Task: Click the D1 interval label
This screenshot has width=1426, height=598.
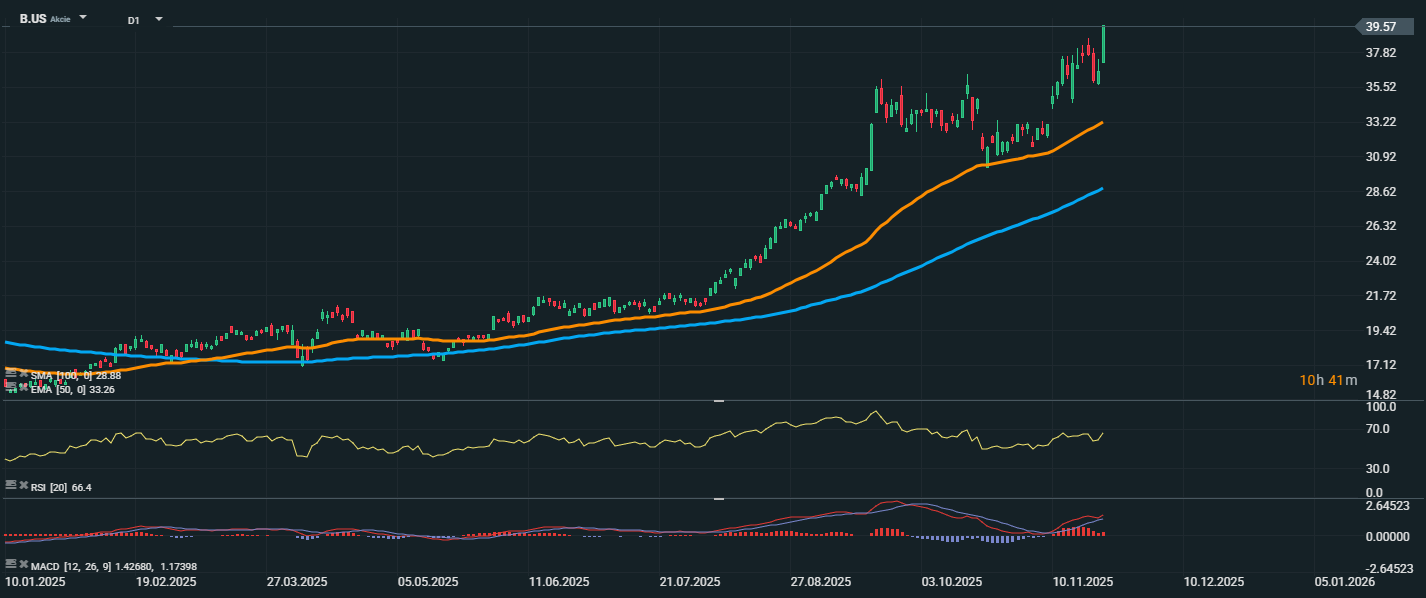Action: click(x=133, y=20)
